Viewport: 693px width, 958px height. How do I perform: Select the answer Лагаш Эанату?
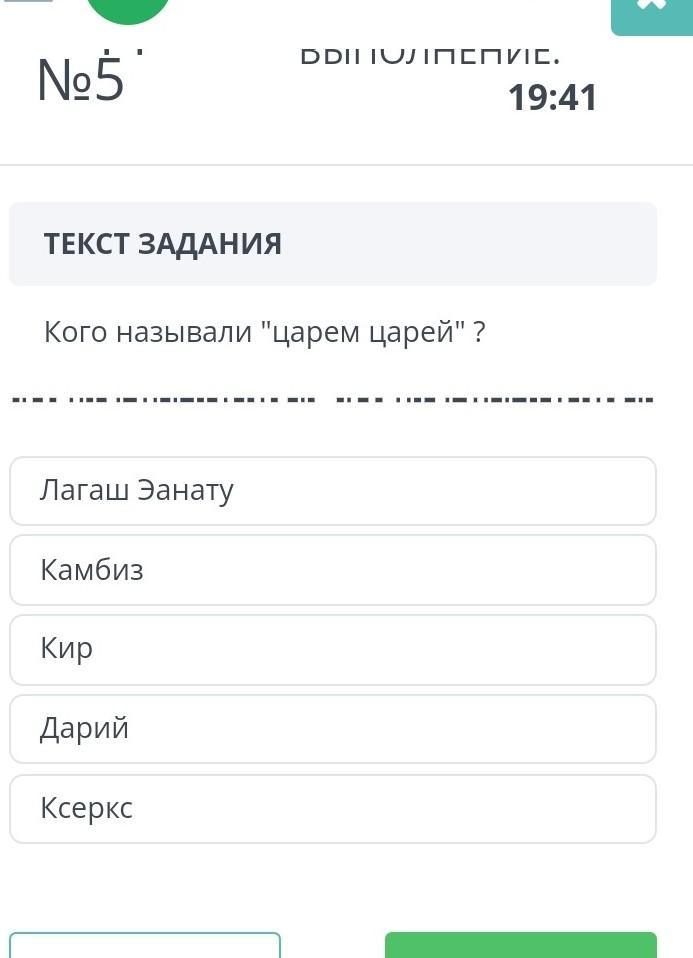point(333,491)
